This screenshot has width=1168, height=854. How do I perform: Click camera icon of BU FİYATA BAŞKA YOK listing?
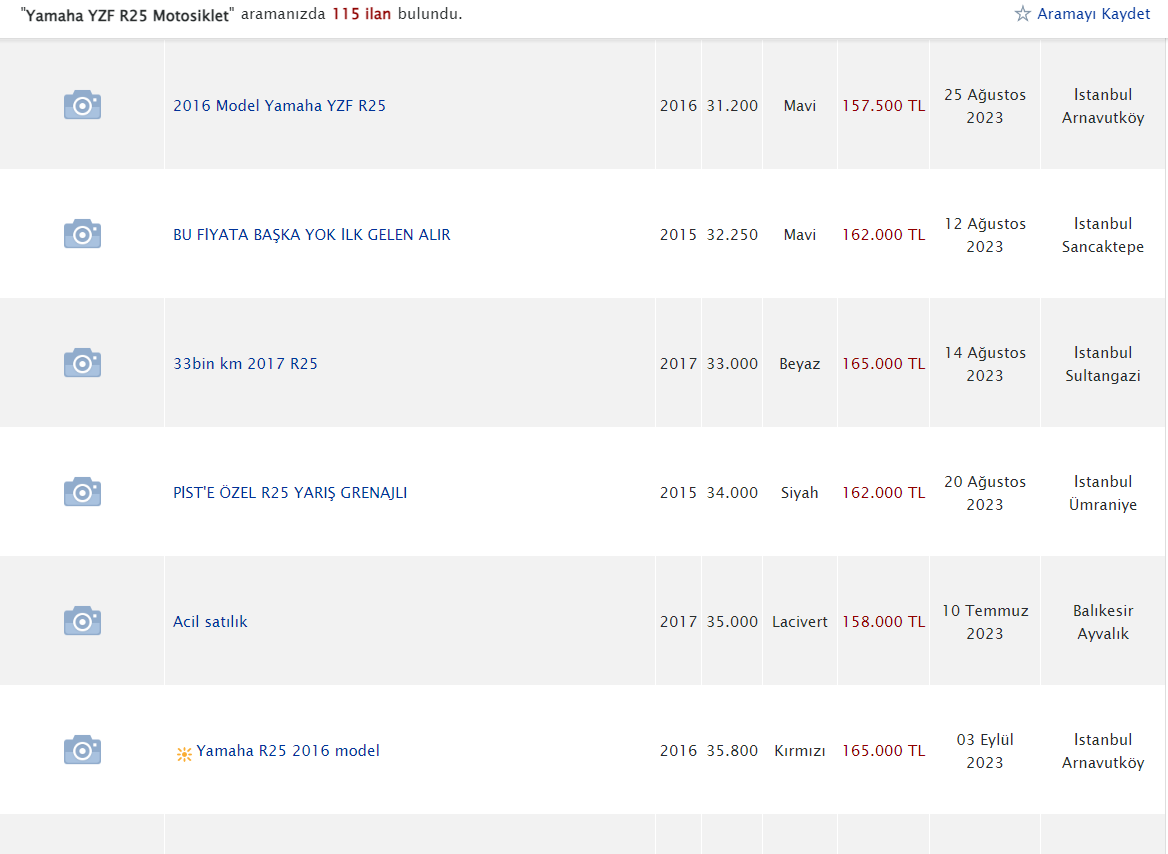82,234
